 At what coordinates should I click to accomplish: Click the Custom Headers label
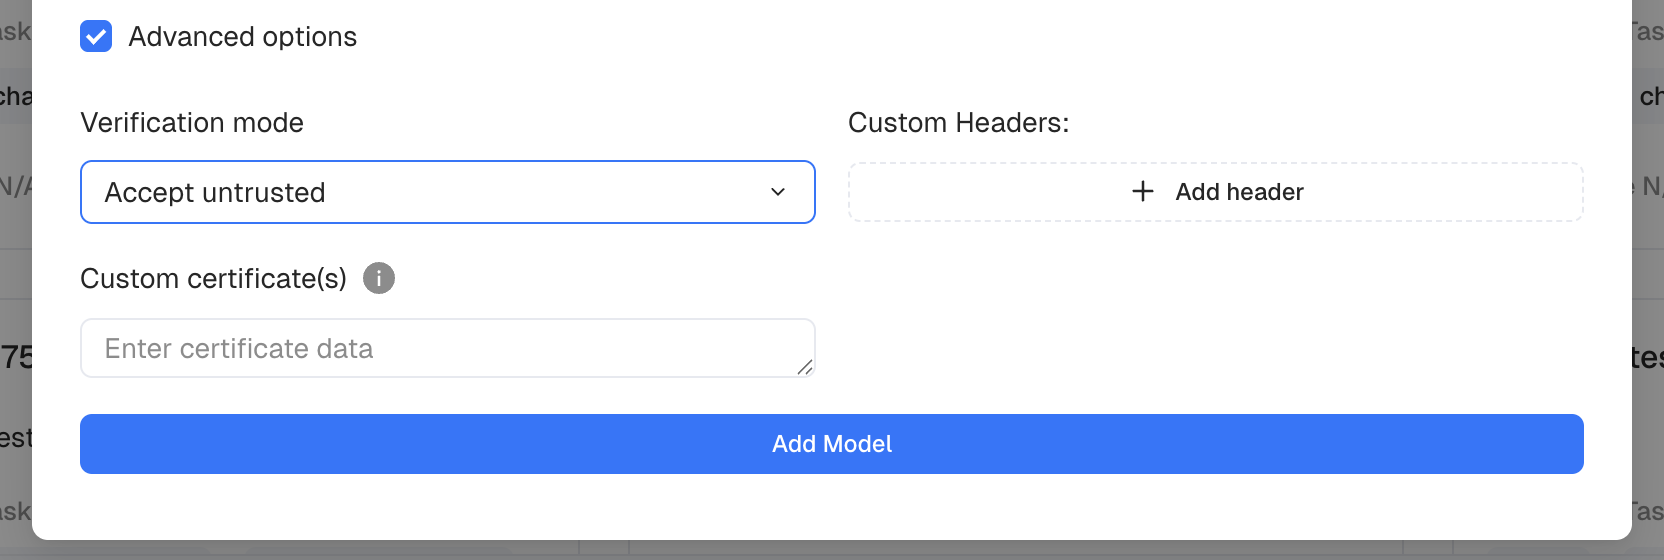(x=959, y=122)
